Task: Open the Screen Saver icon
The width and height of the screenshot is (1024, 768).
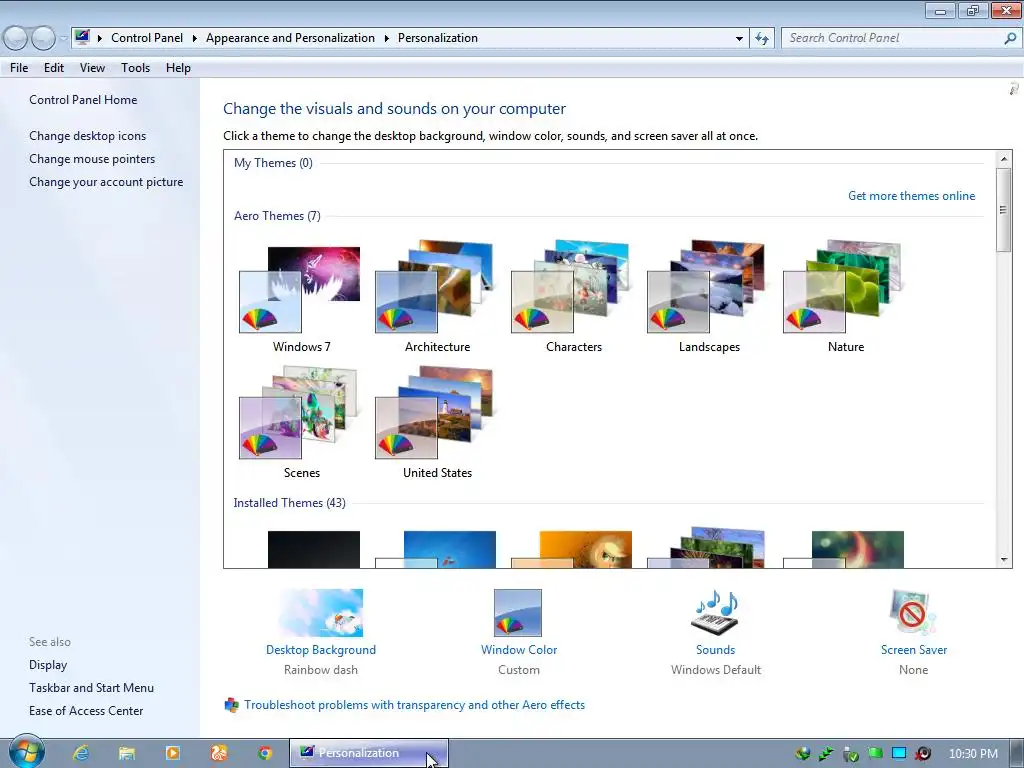Action: pyautogui.click(x=913, y=613)
